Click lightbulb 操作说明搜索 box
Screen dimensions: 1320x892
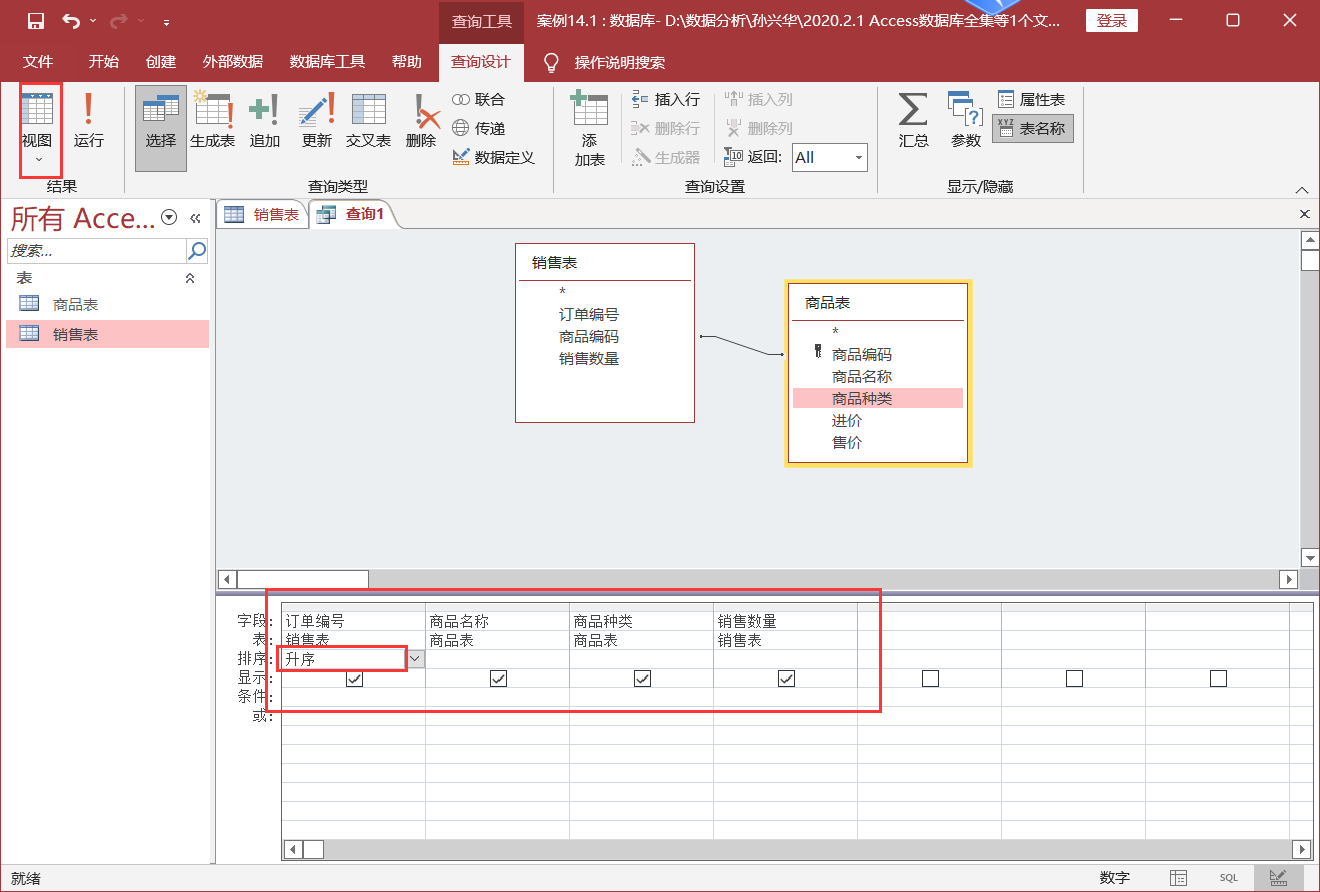point(607,62)
